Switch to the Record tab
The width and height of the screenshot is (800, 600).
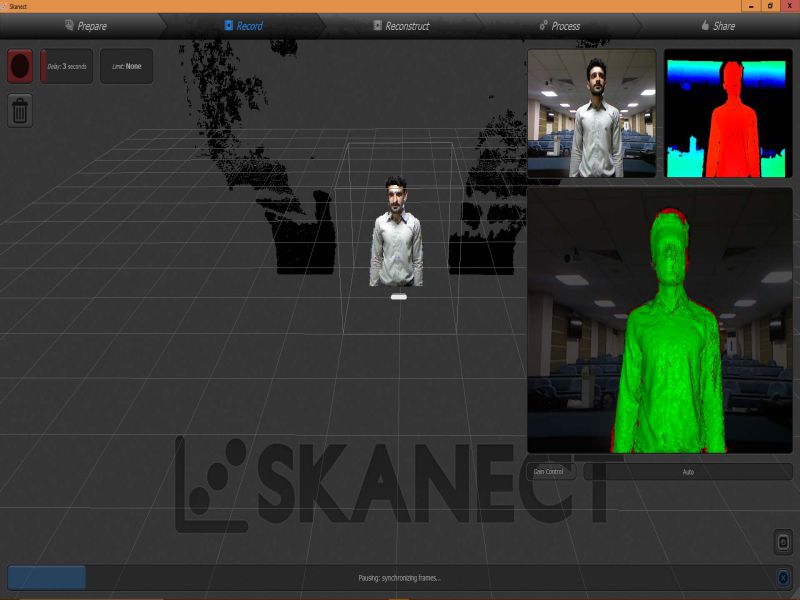244,26
